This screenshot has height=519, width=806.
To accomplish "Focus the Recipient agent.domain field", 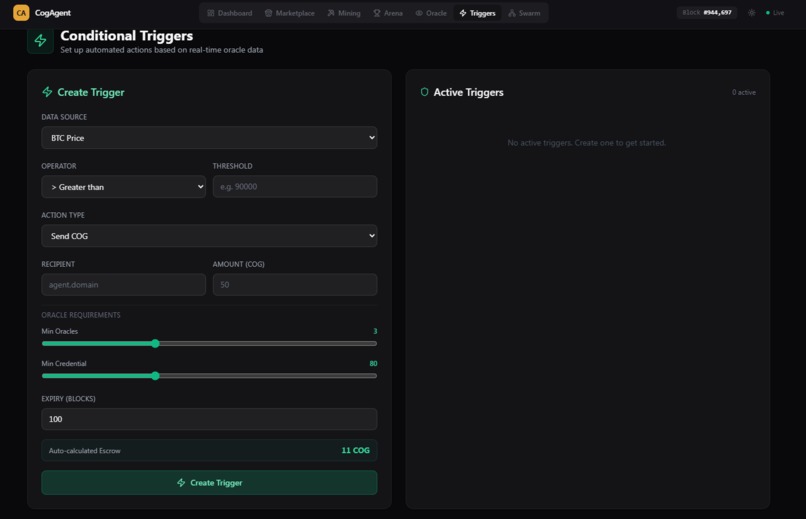I will [x=123, y=285].
